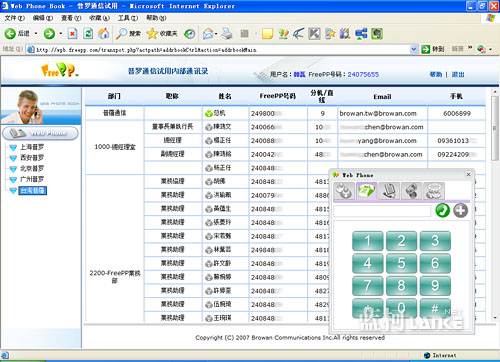The height and width of the screenshot is (362, 500).
Task: Click the 2200-FreePP department cell
Action: 115,277
